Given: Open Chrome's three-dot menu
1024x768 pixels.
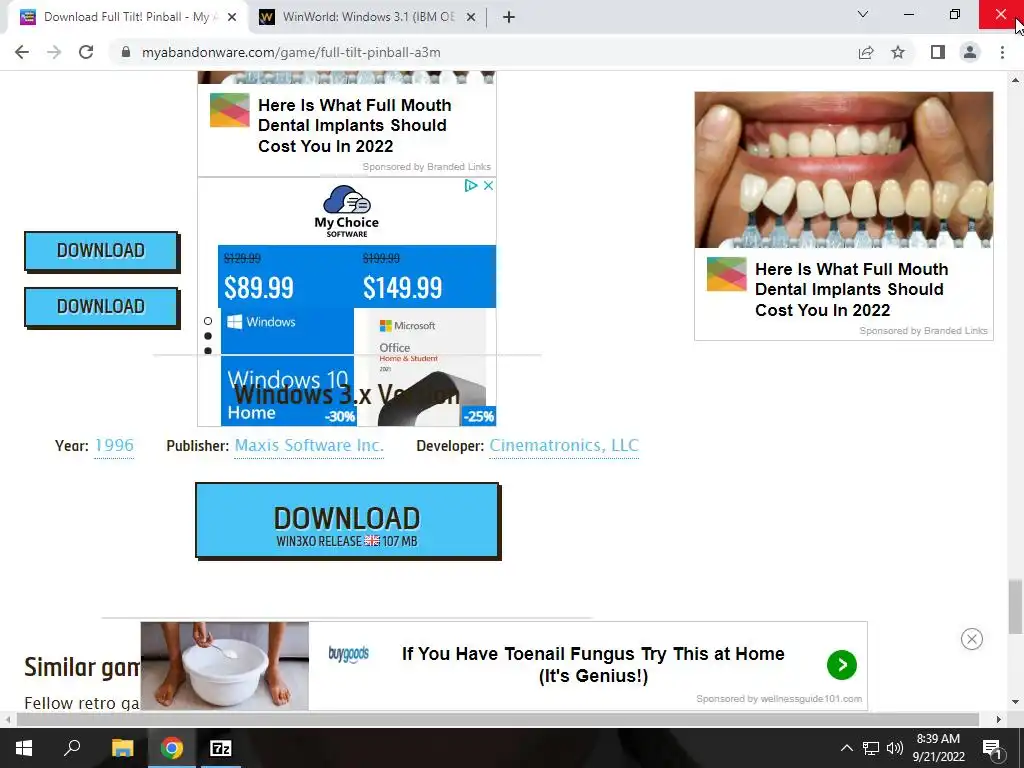Looking at the screenshot, I should [1002, 52].
